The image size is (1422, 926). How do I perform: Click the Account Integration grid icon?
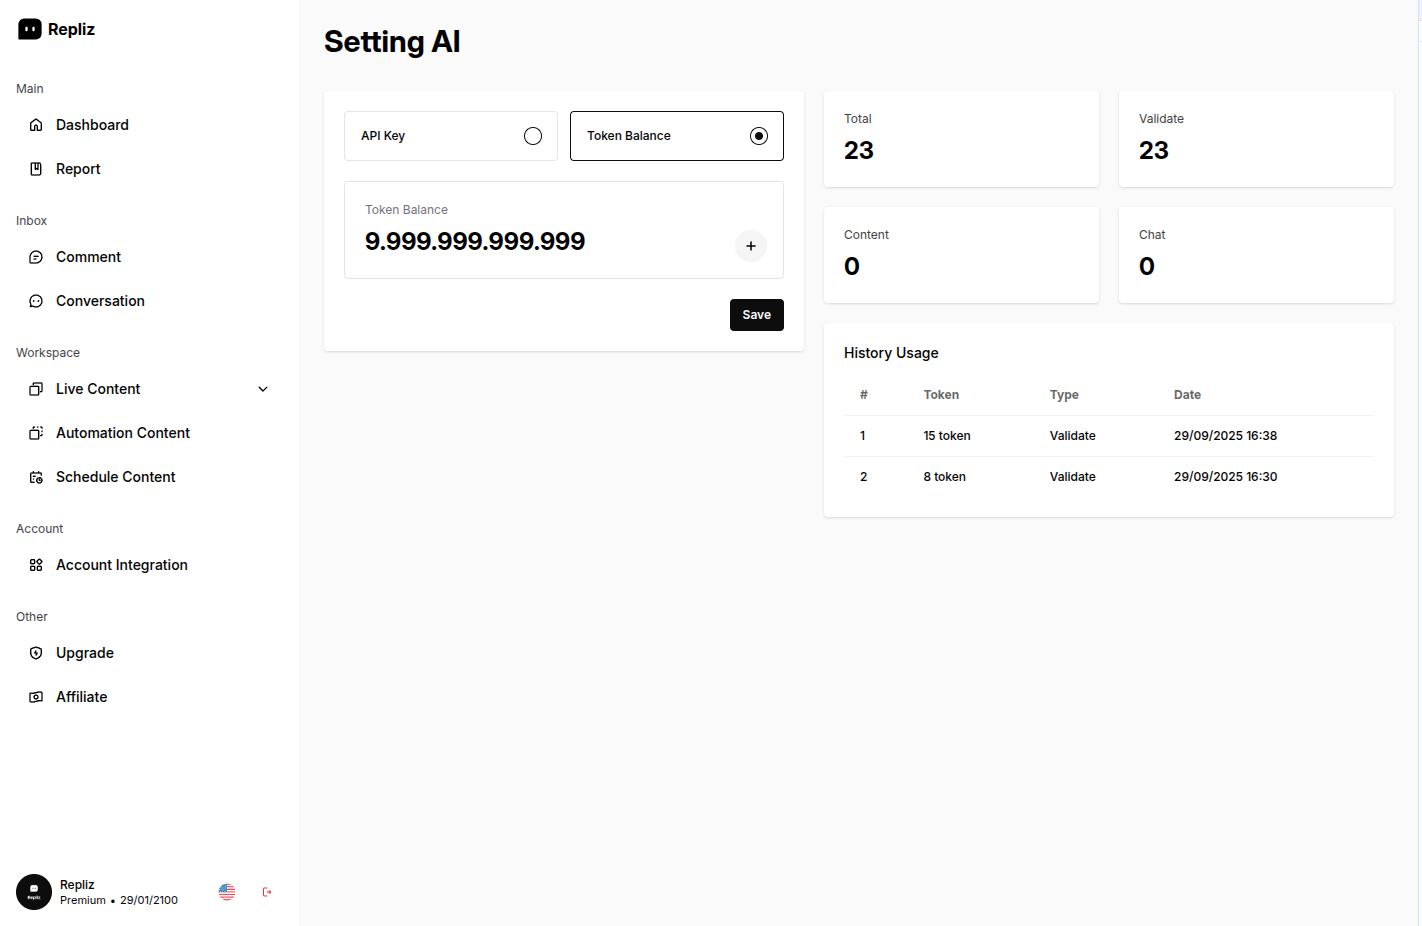click(x=36, y=565)
